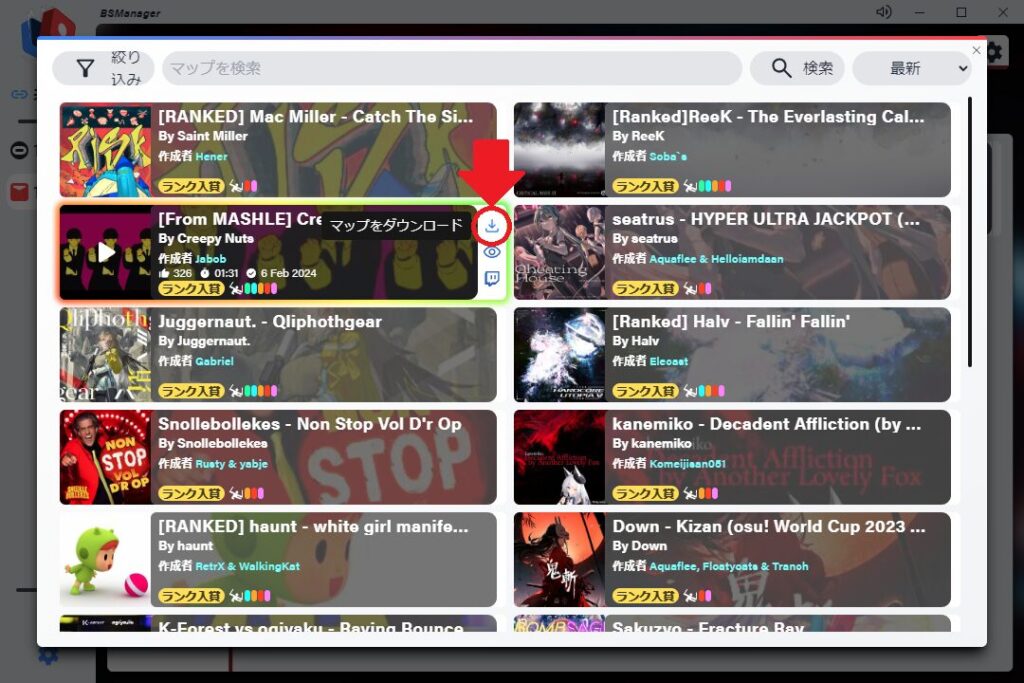Screen dimensions: 1024x683
Task: Download the From MASHLE map
Action: coord(492,226)
